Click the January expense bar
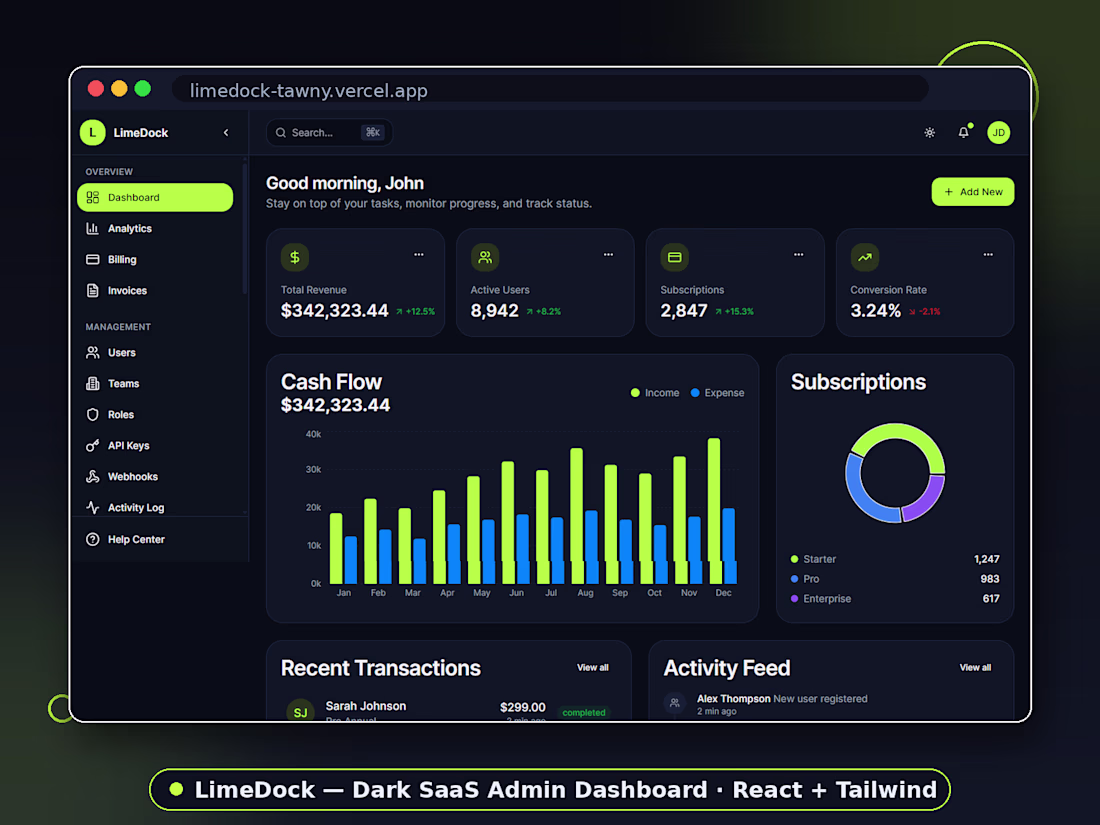Viewport: 1100px width, 825px height. tap(351, 560)
